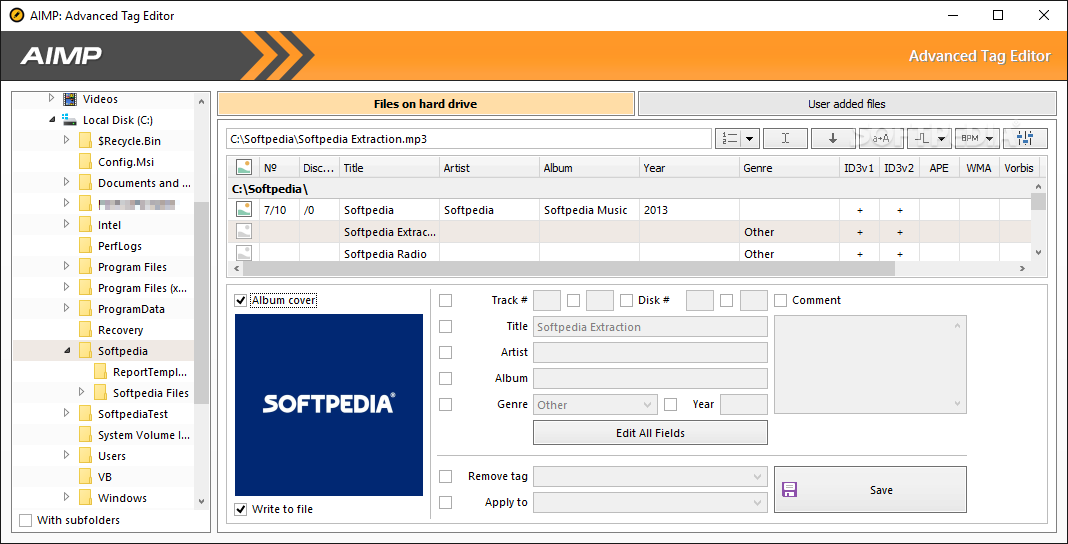Expand the Videos tree node
1068x544 pixels.
click(x=52, y=99)
